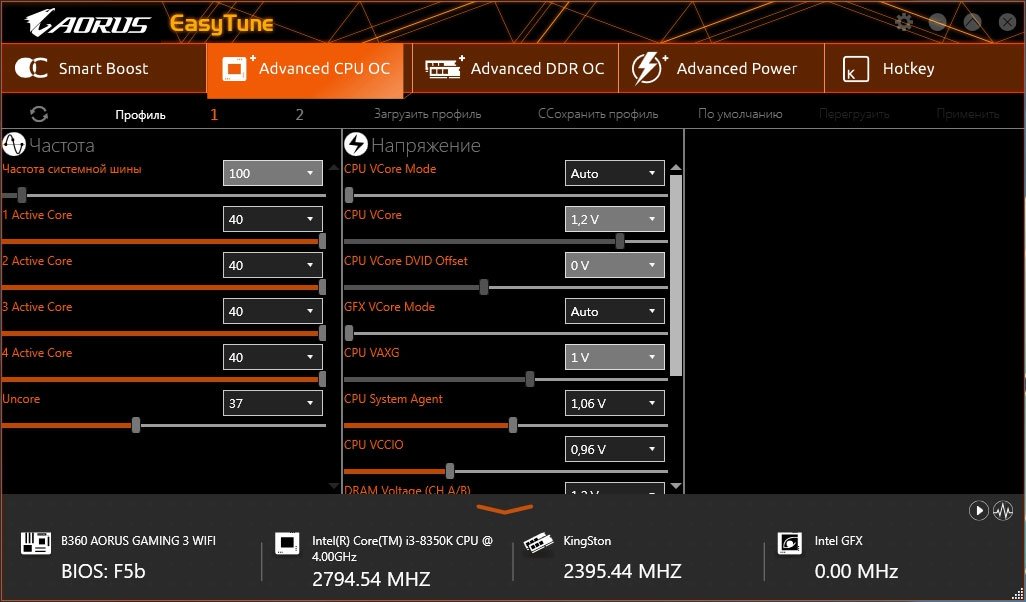Click Загрузить профиль to load a profile
The width and height of the screenshot is (1026, 602).
pyautogui.click(x=428, y=114)
